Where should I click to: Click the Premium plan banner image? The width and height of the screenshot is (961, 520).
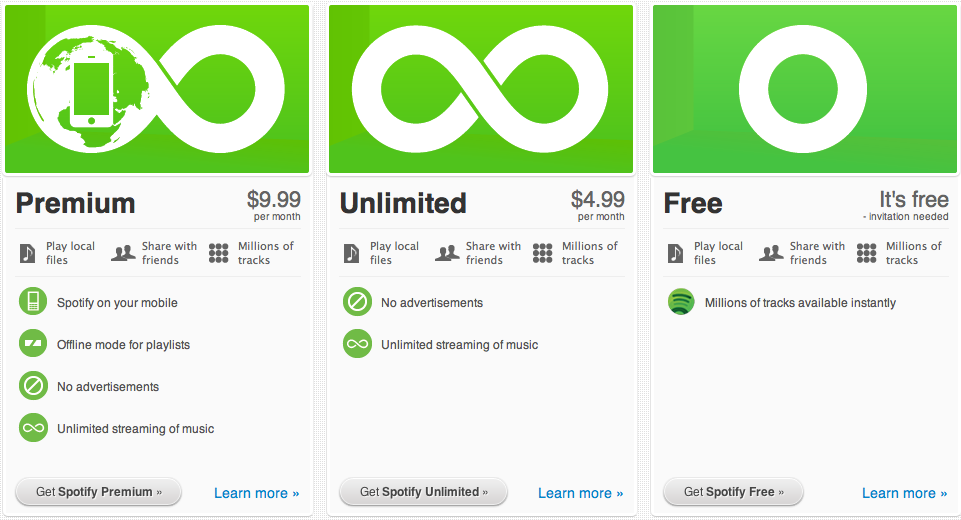coord(157,89)
